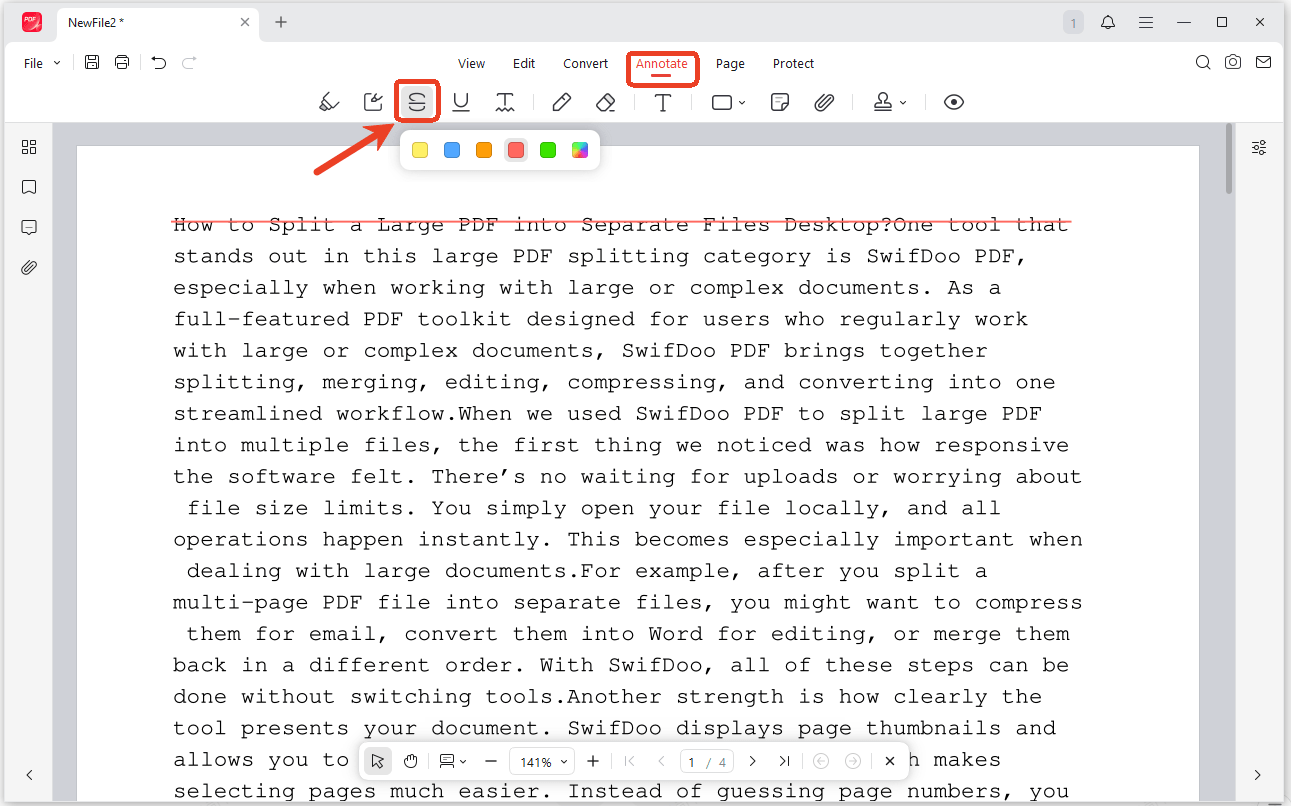Save the document
The height and width of the screenshot is (806, 1291).
point(92,63)
